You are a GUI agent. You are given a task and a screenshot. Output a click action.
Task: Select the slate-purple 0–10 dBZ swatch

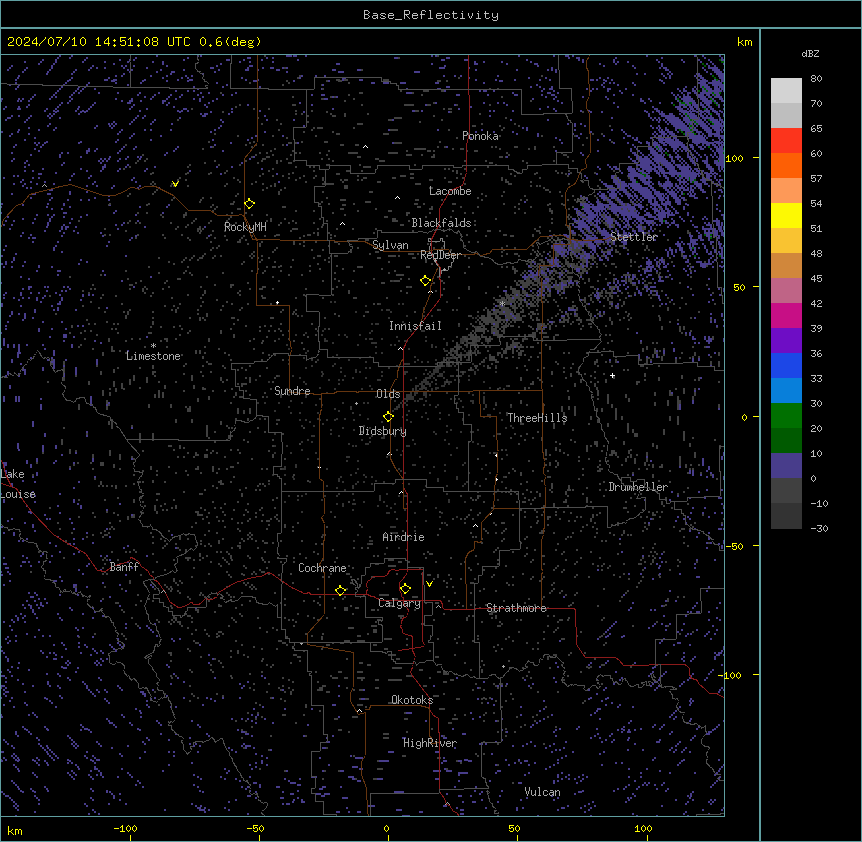[x=786, y=466]
